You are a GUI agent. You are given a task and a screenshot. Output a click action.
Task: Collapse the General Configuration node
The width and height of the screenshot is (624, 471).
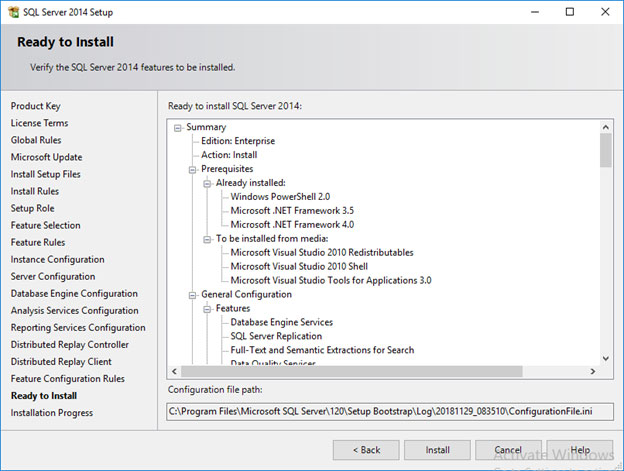click(193, 295)
